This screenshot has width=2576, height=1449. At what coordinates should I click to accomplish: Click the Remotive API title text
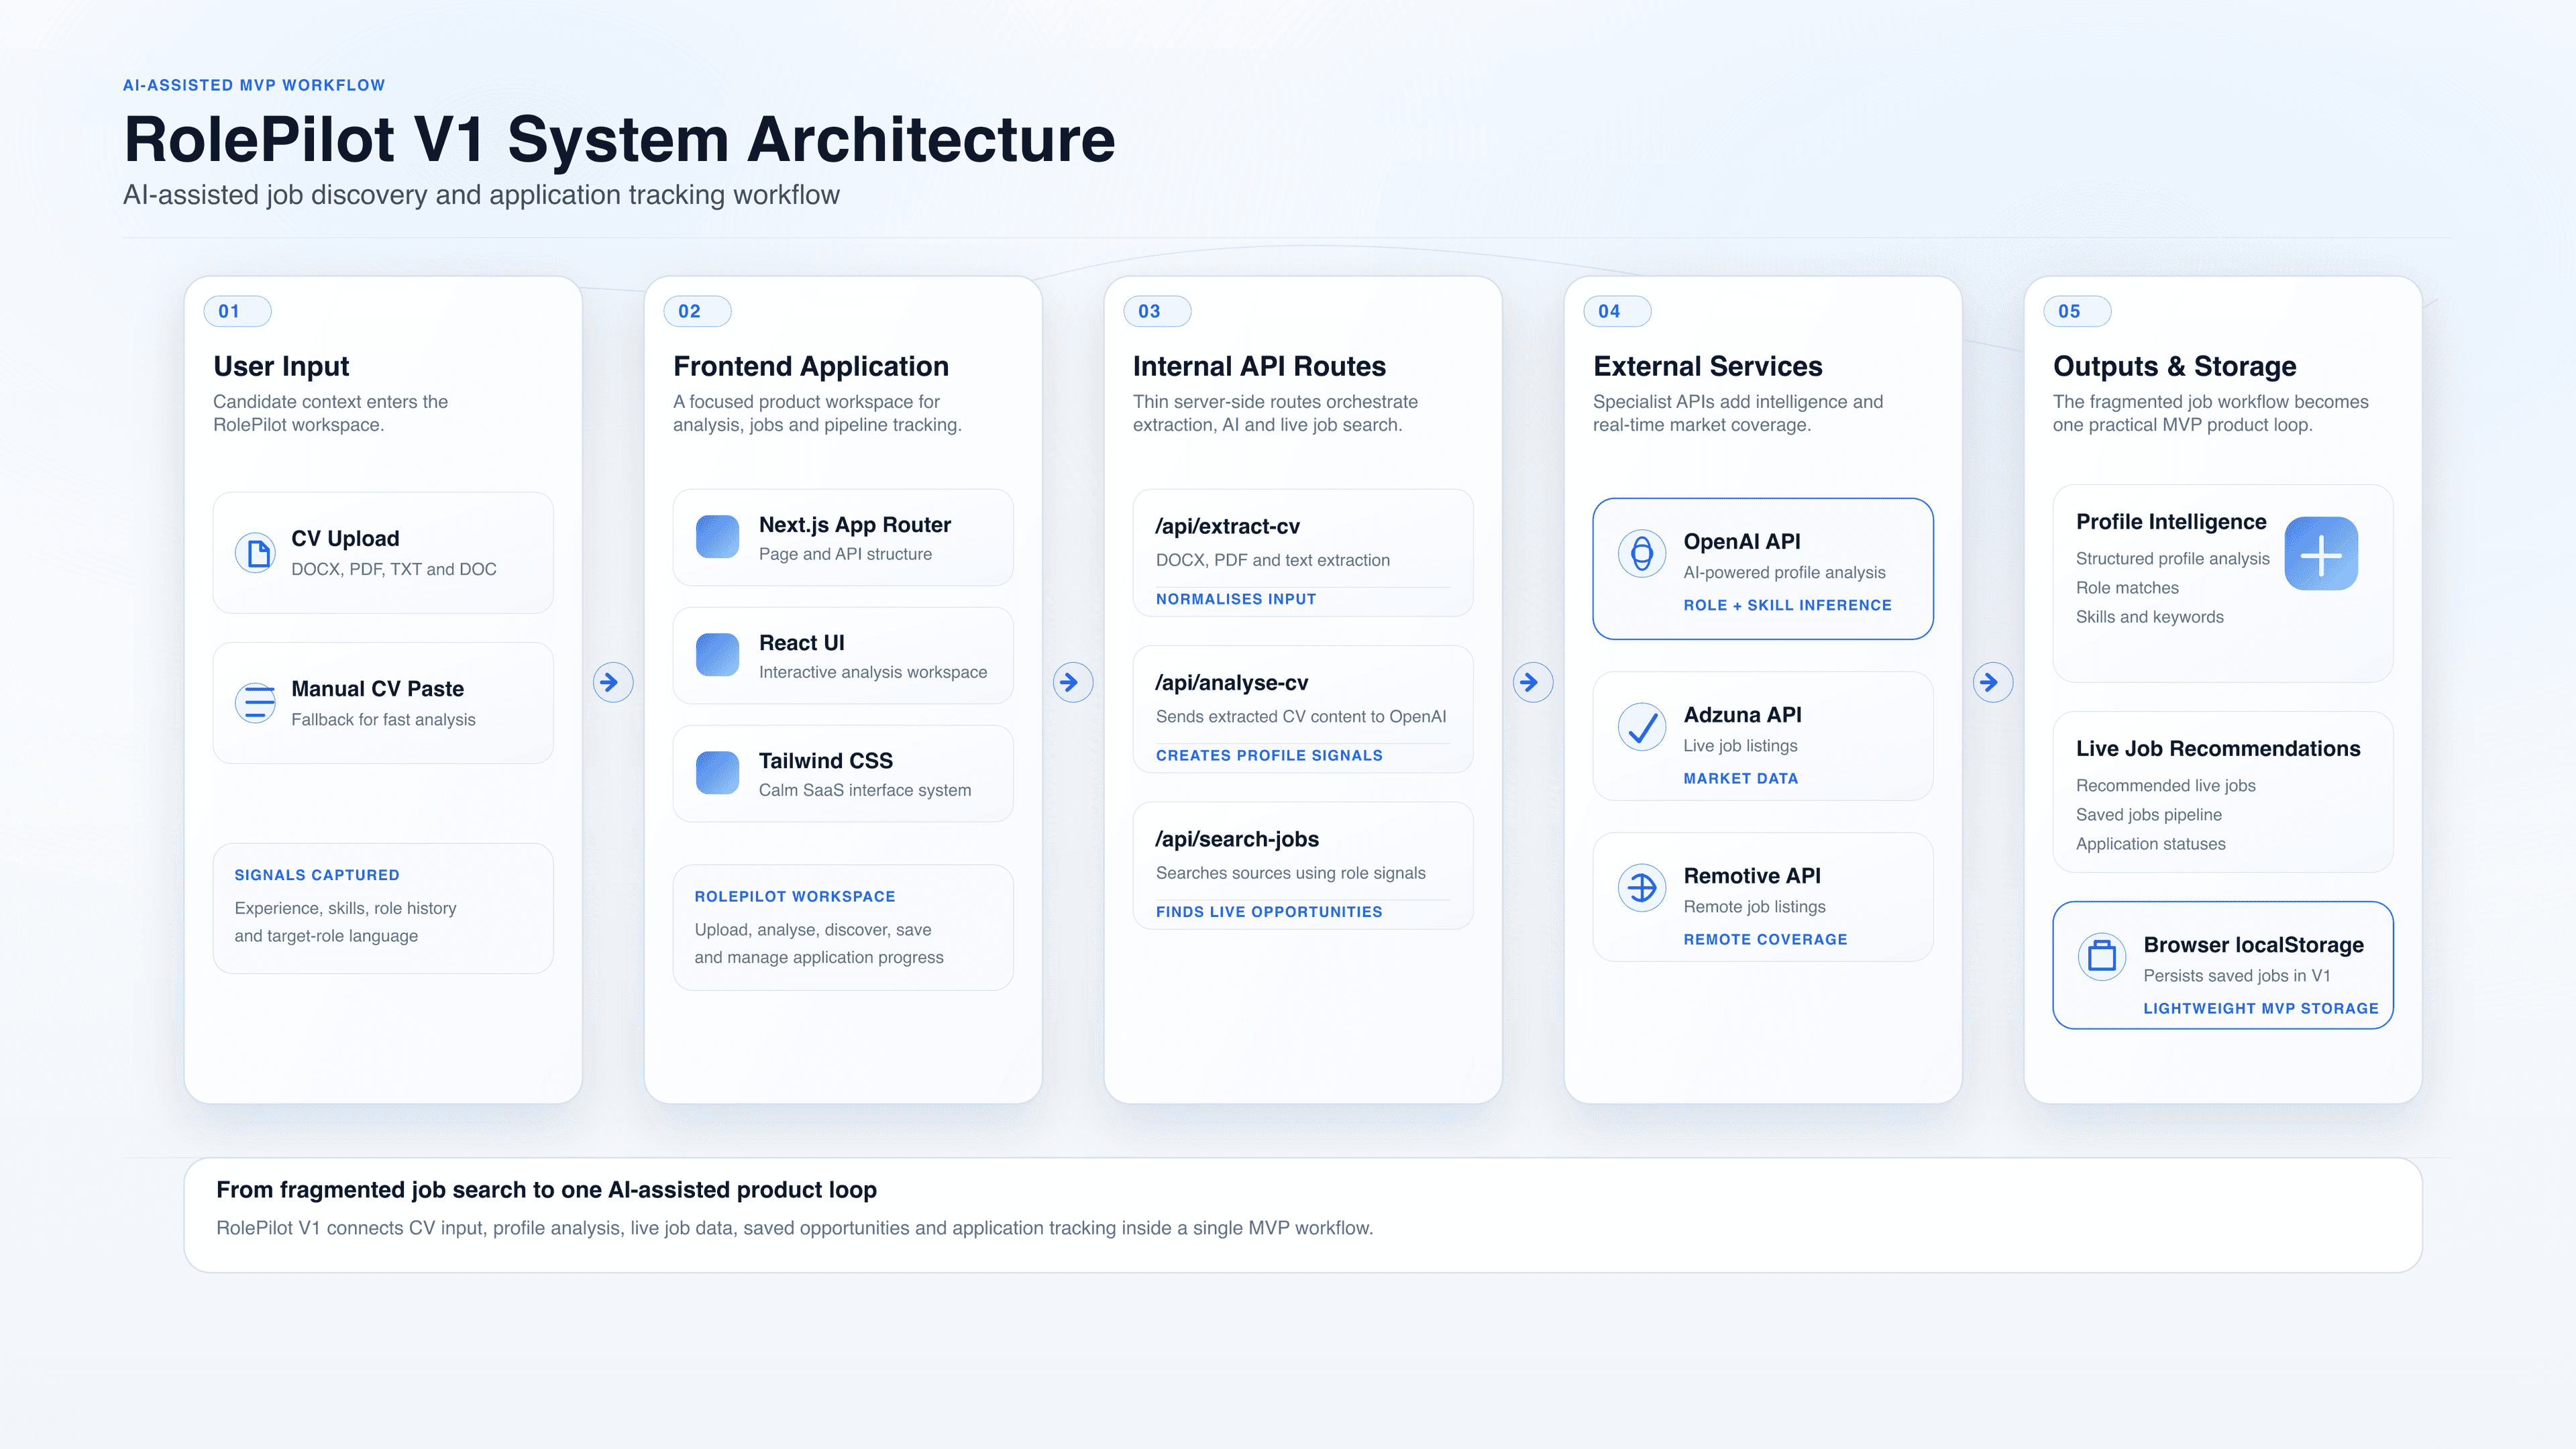pyautogui.click(x=1751, y=876)
